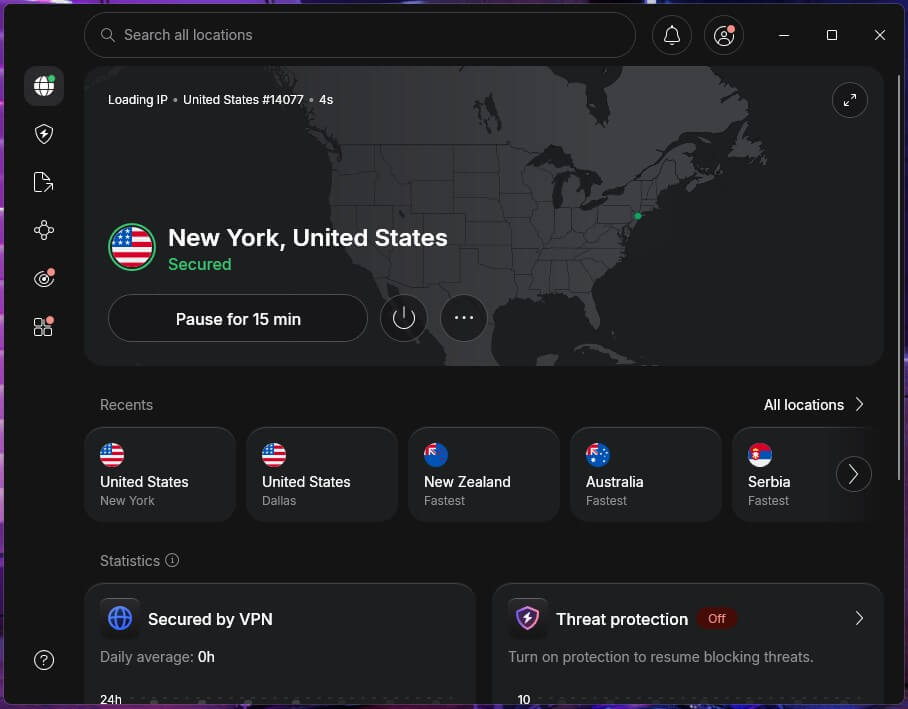Click the search magnifier icon
This screenshot has width=908, height=709.
point(108,35)
